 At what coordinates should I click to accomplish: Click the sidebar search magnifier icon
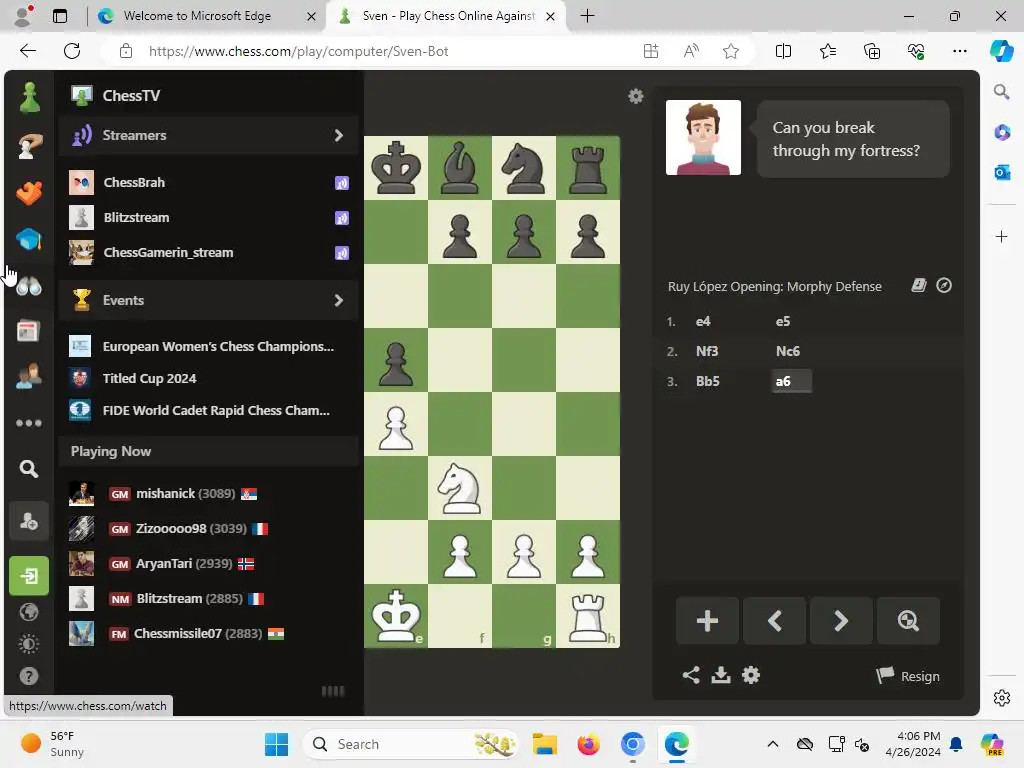[x=29, y=468]
